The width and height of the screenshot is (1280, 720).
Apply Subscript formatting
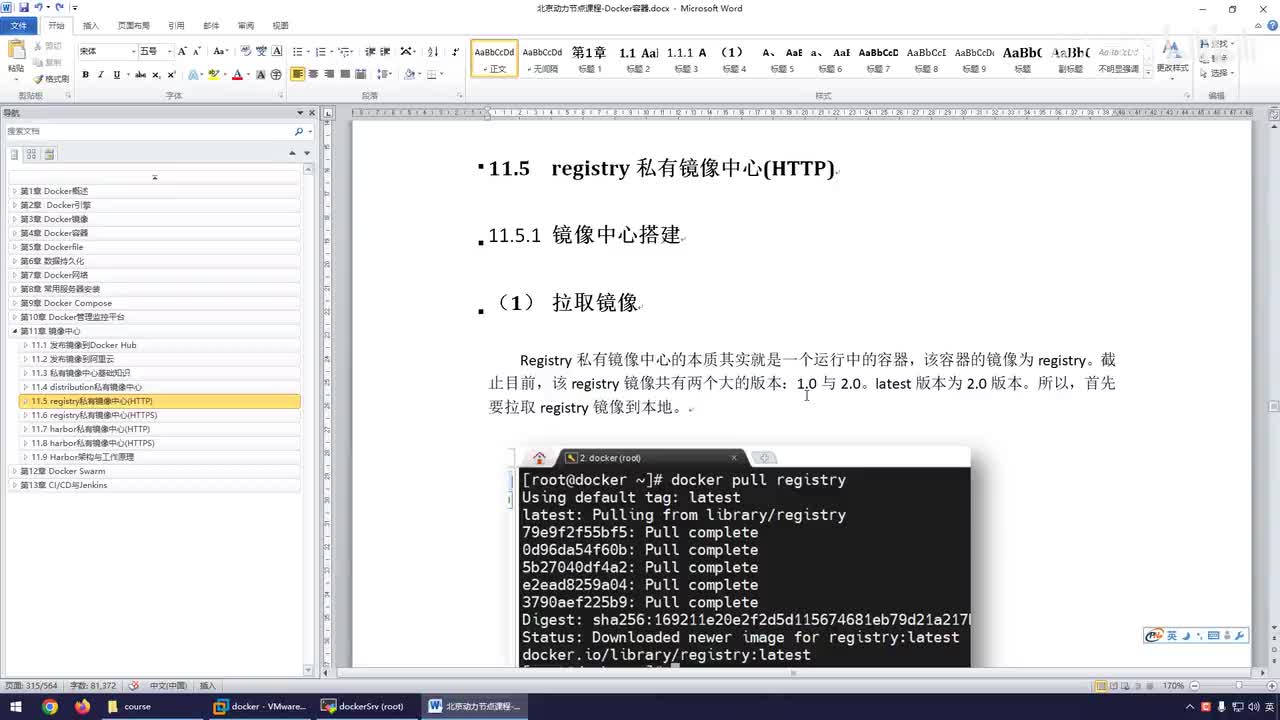click(x=156, y=75)
